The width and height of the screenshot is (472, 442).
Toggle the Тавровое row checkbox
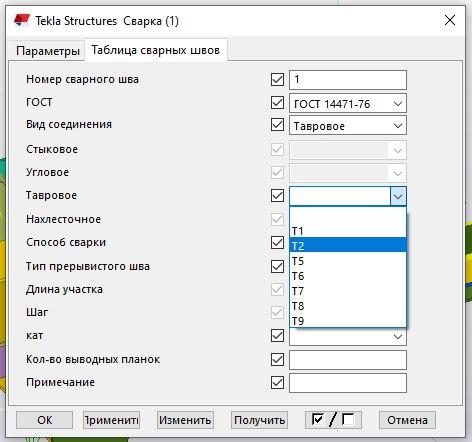point(277,196)
